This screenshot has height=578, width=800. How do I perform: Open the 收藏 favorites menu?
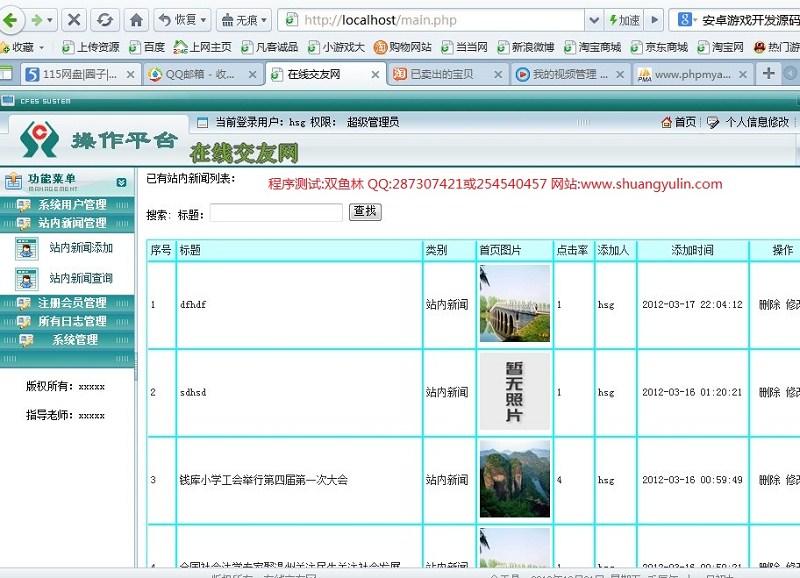point(22,47)
